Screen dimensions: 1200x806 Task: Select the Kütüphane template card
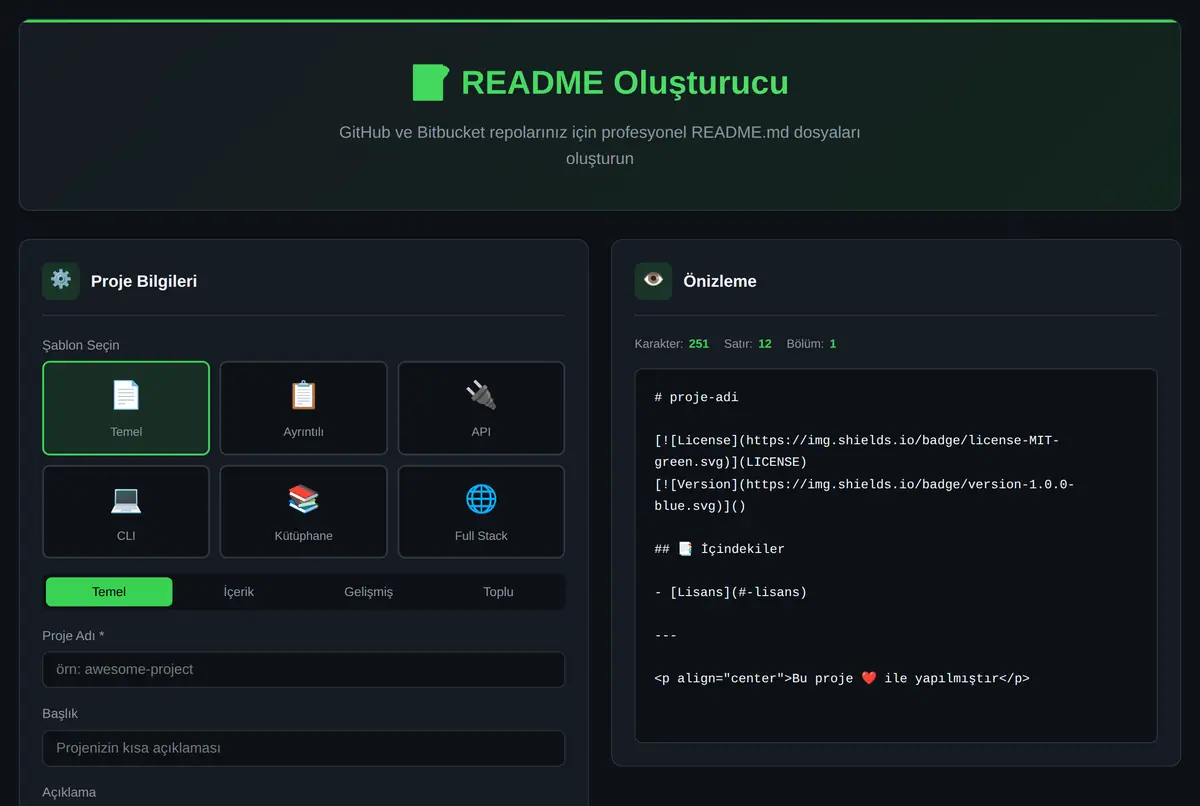[303, 512]
